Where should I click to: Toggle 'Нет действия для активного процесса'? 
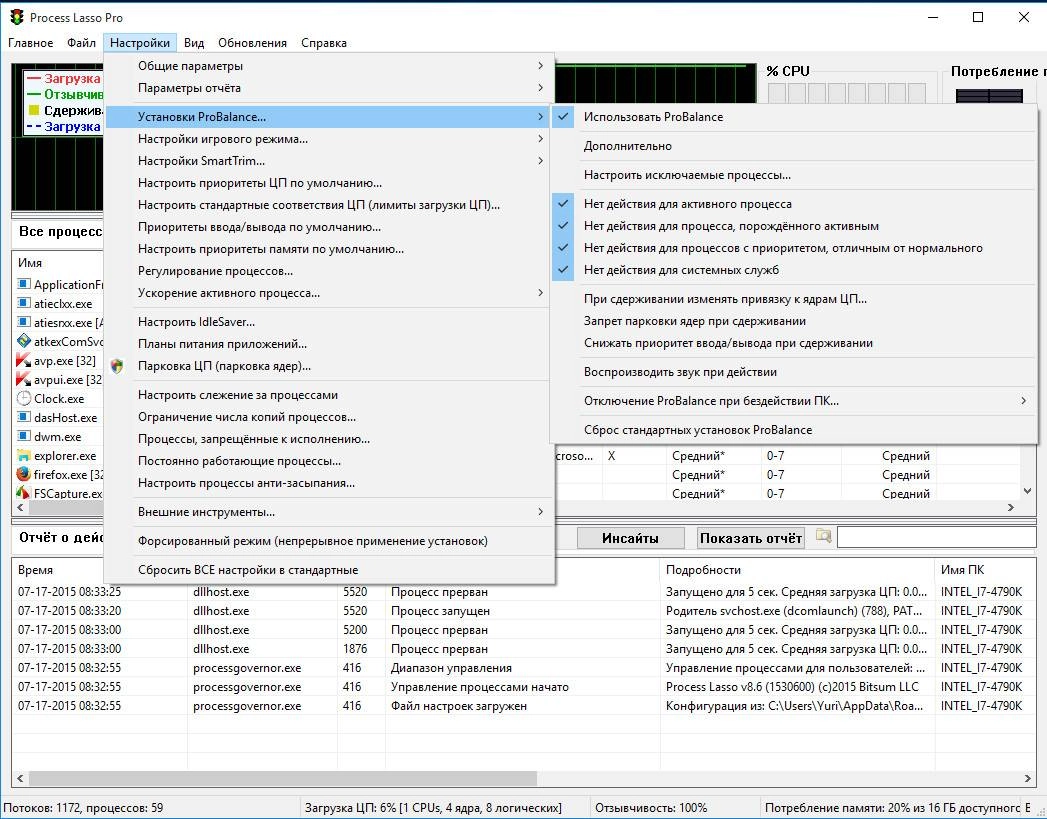[x=794, y=204]
